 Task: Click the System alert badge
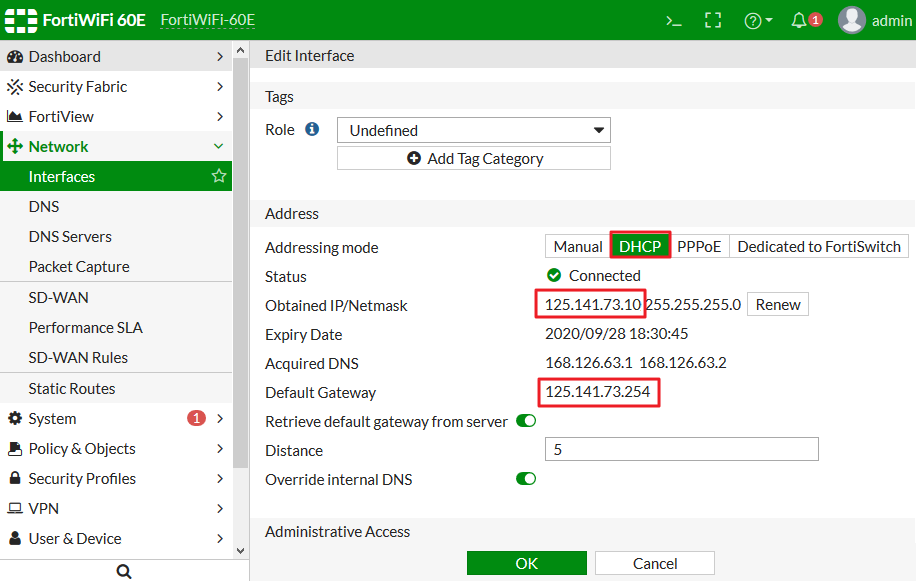pyautogui.click(x=196, y=418)
